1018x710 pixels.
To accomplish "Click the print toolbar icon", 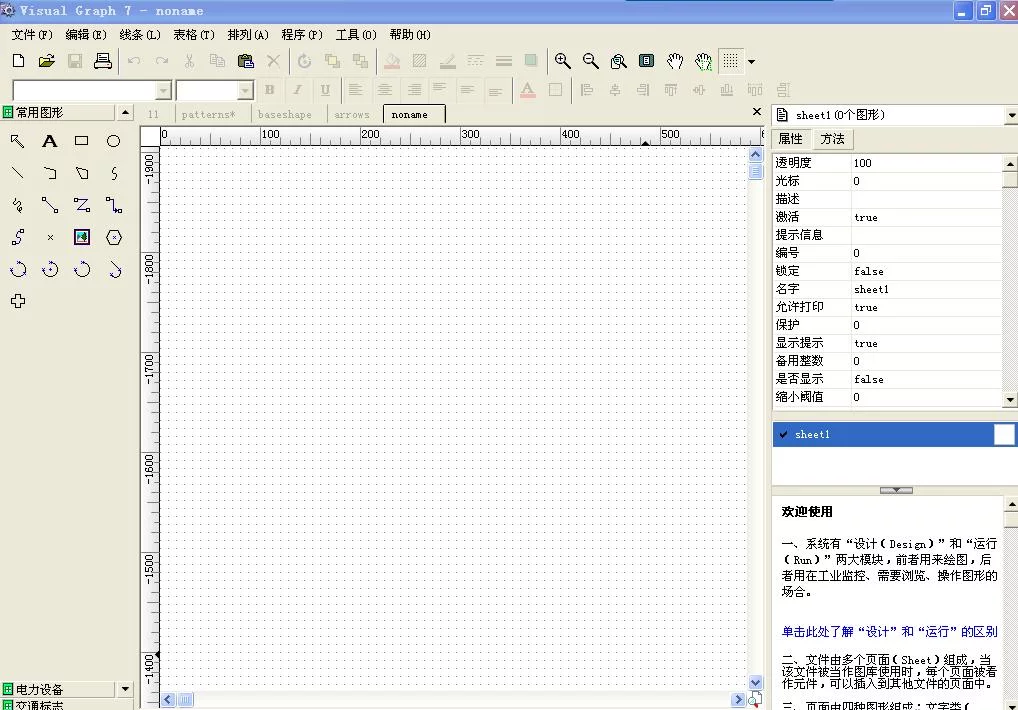I will (103, 61).
